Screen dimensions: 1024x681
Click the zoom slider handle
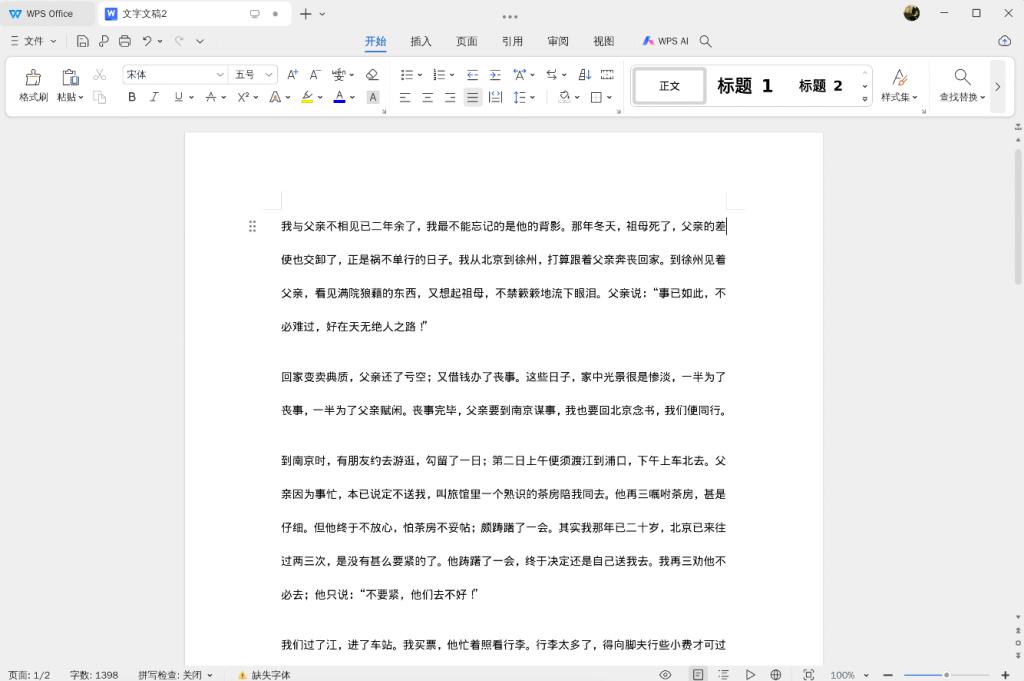pos(946,674)
